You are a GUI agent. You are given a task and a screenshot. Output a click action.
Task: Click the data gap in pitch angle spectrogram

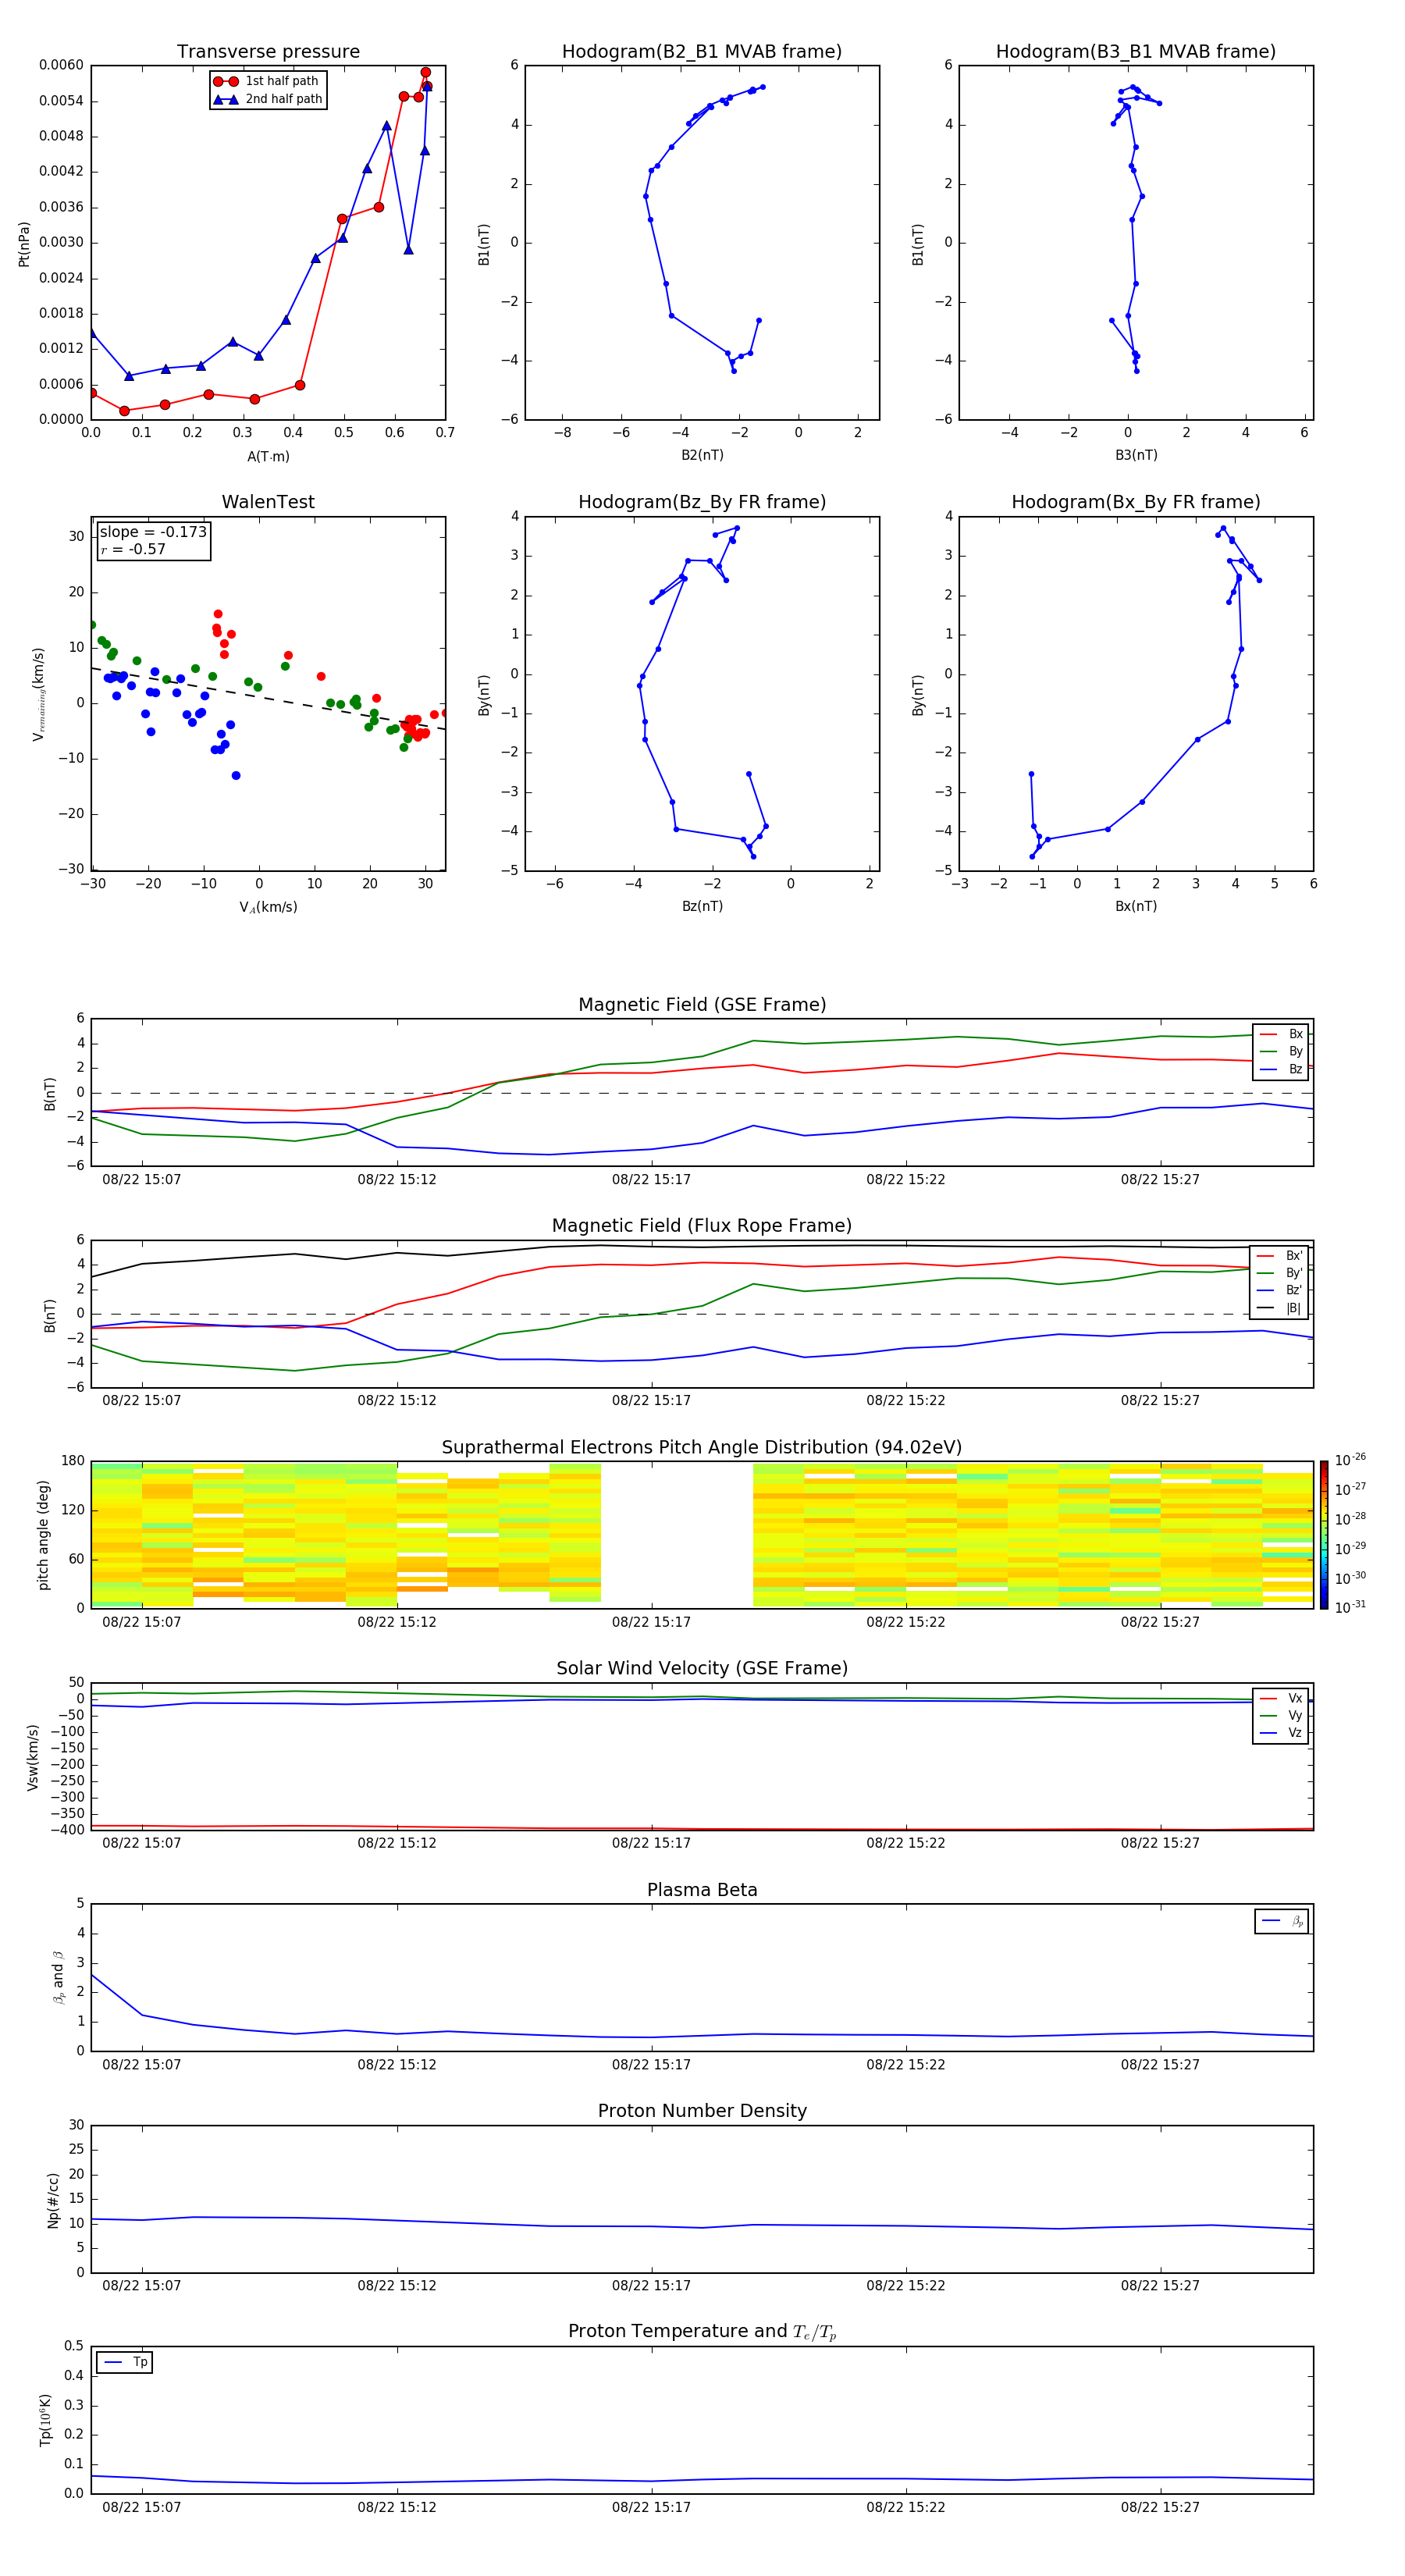[677, 1535]
